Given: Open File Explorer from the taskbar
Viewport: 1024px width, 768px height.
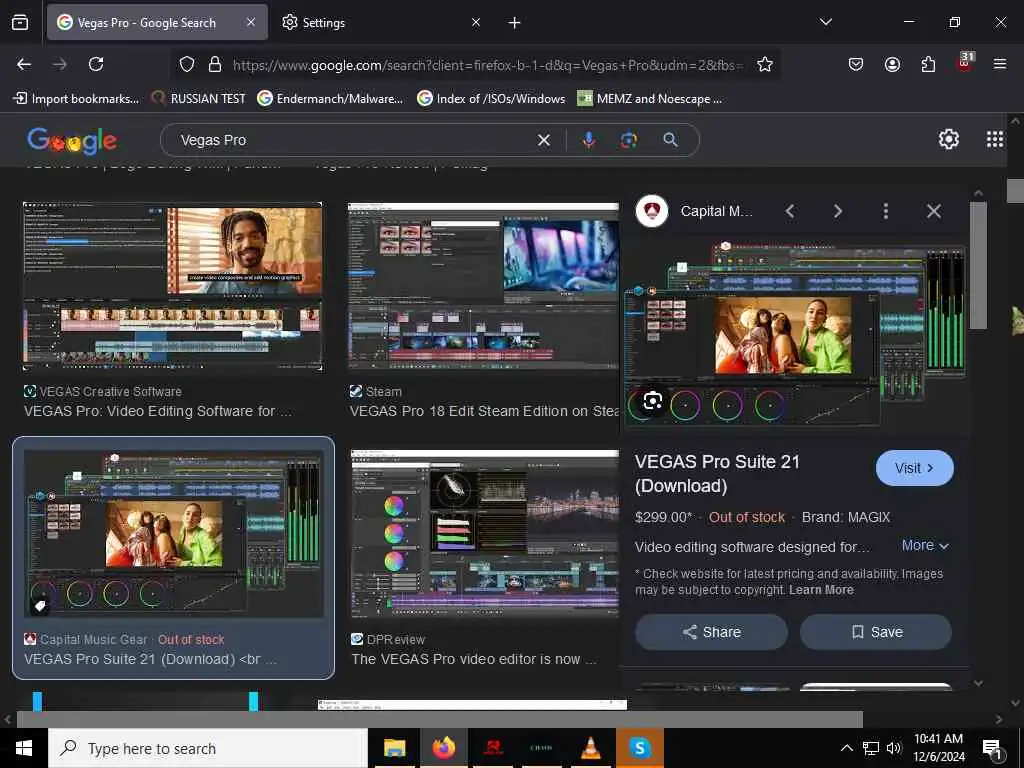Looking at the screenshot, I should 394,748.
